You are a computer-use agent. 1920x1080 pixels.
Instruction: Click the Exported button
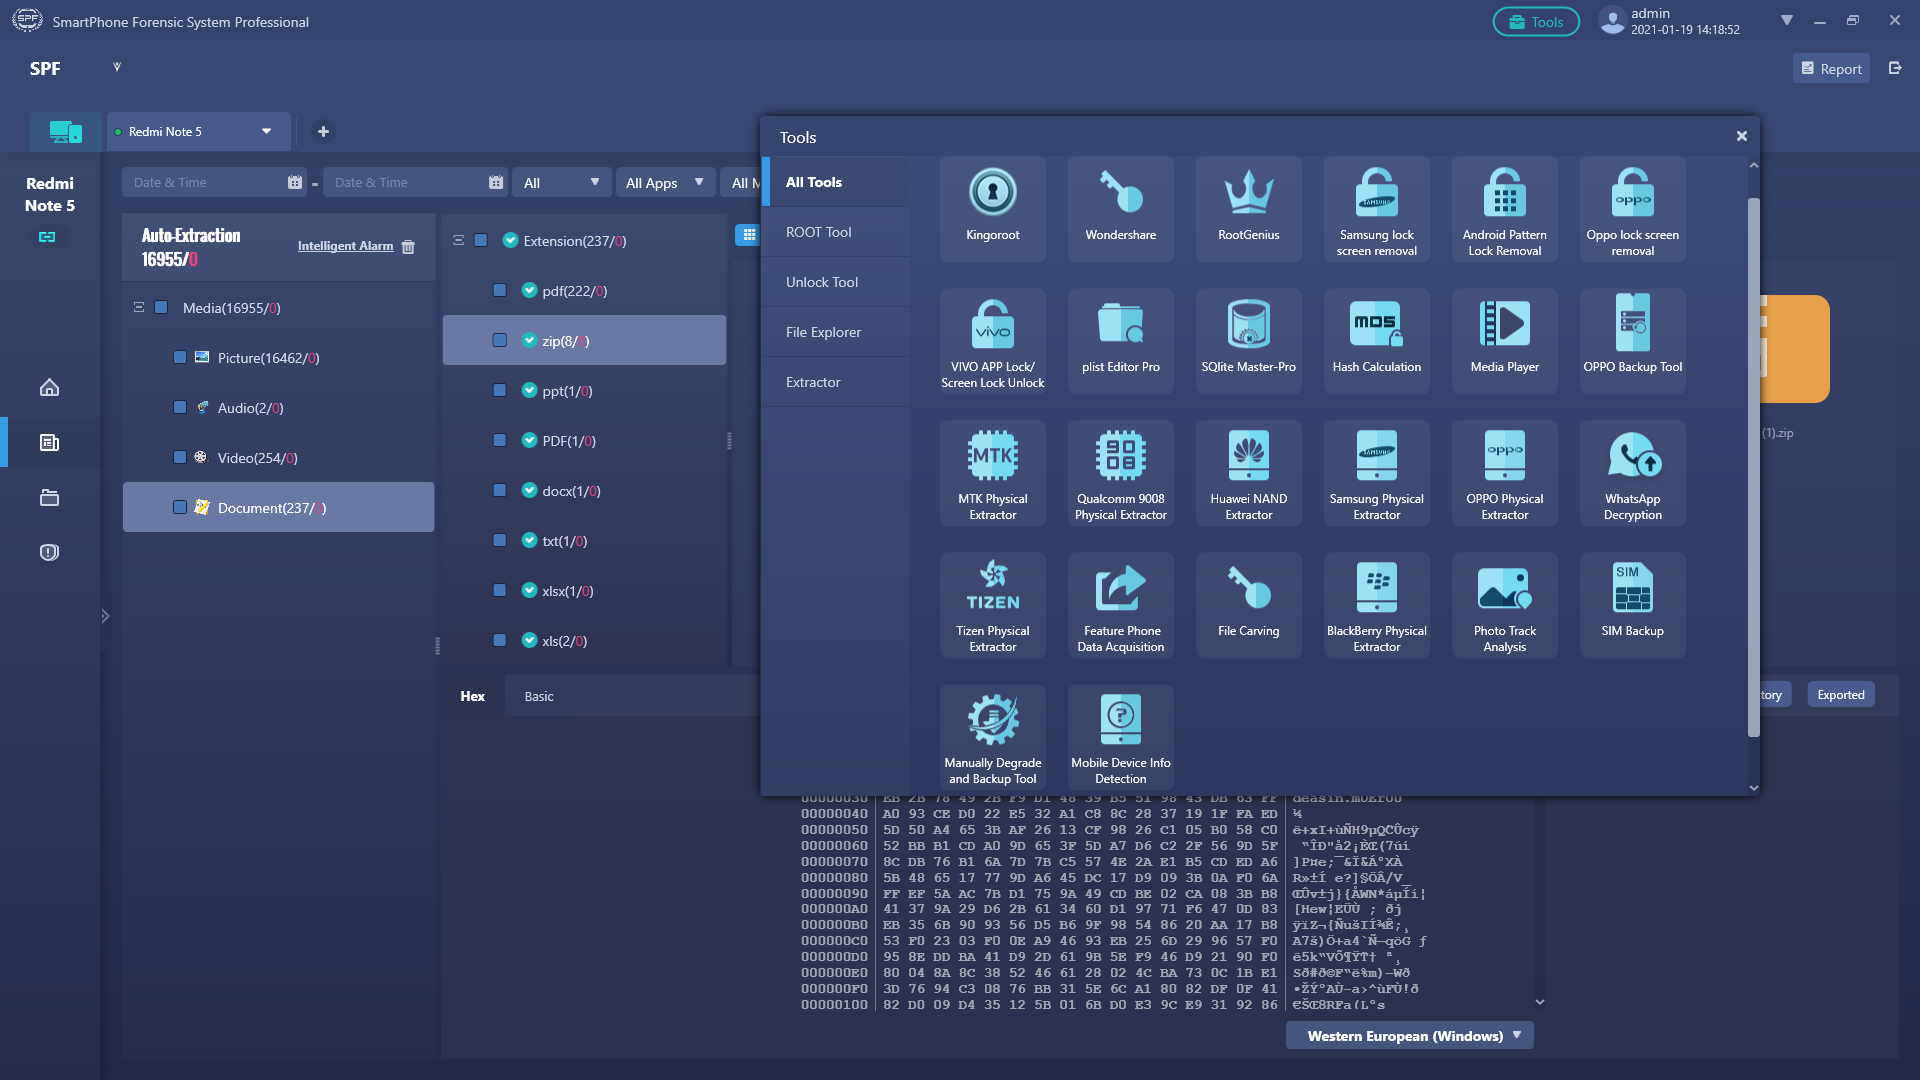click(1841, 695)
